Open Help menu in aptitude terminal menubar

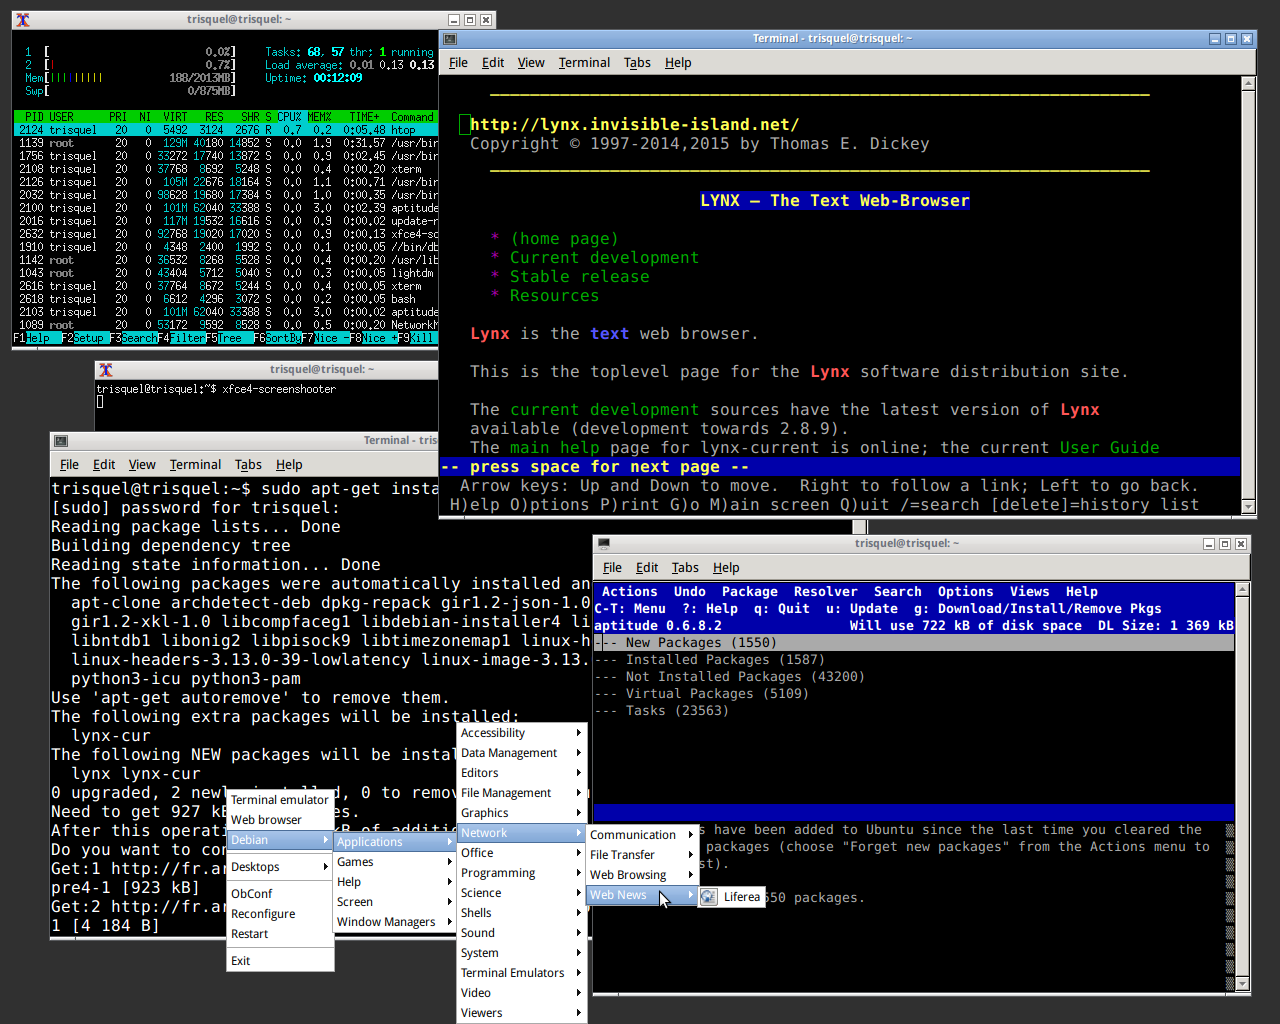pos(726,567)
